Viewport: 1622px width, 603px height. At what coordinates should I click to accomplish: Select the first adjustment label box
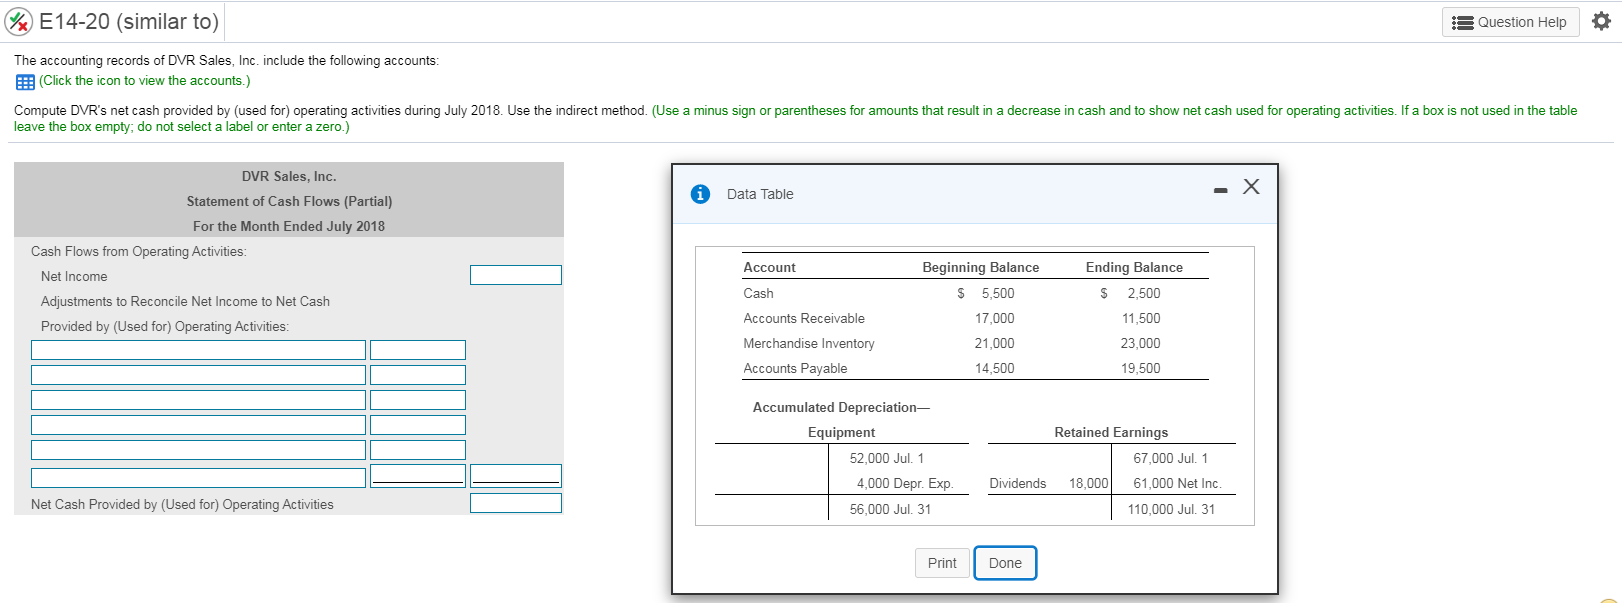click(198, 350)
